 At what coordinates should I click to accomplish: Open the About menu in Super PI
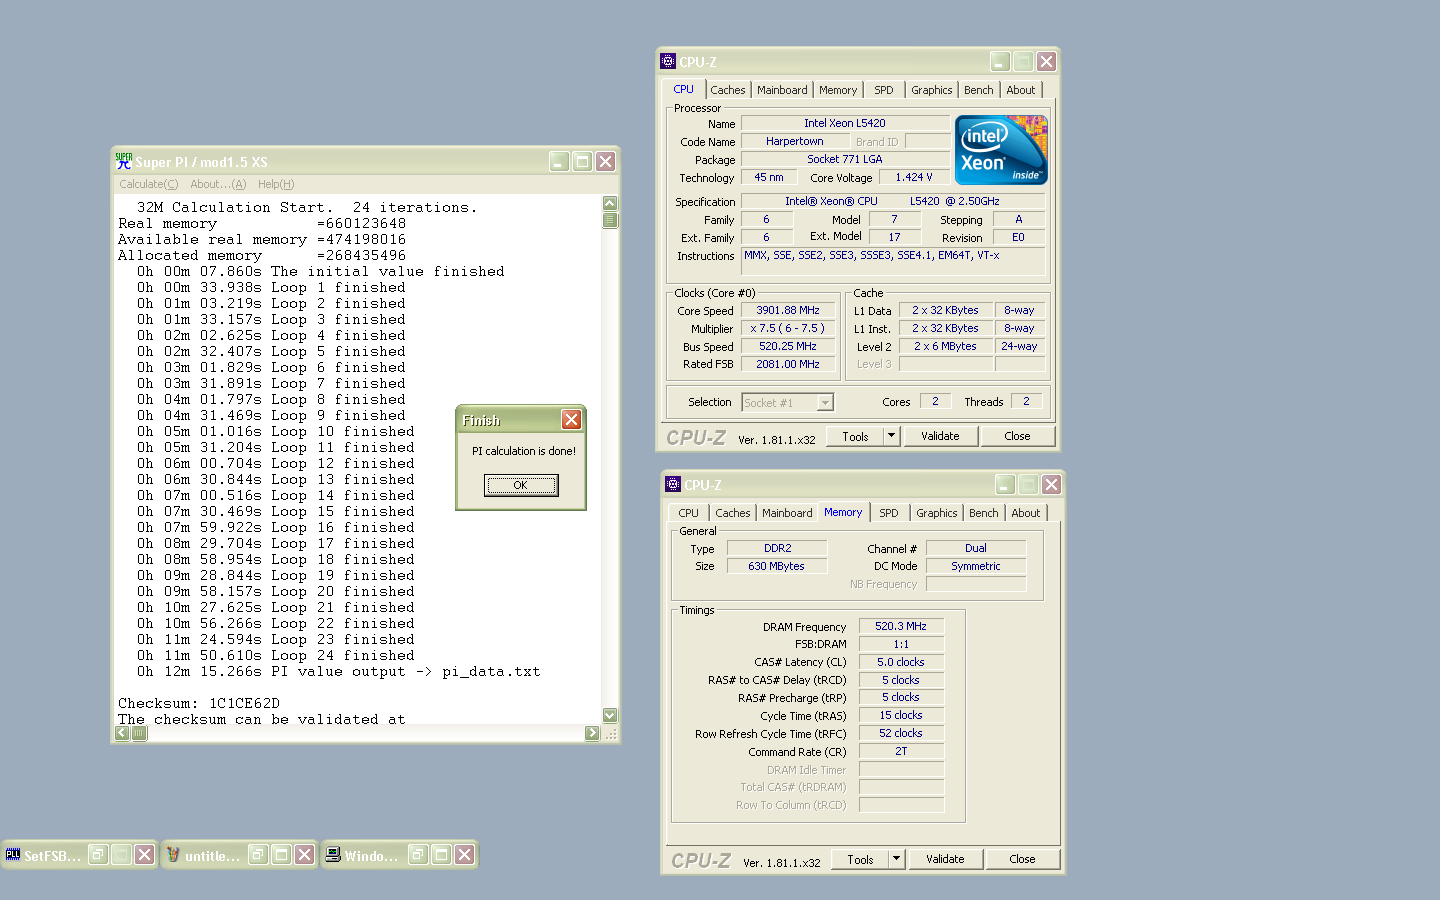pos(218,184)
